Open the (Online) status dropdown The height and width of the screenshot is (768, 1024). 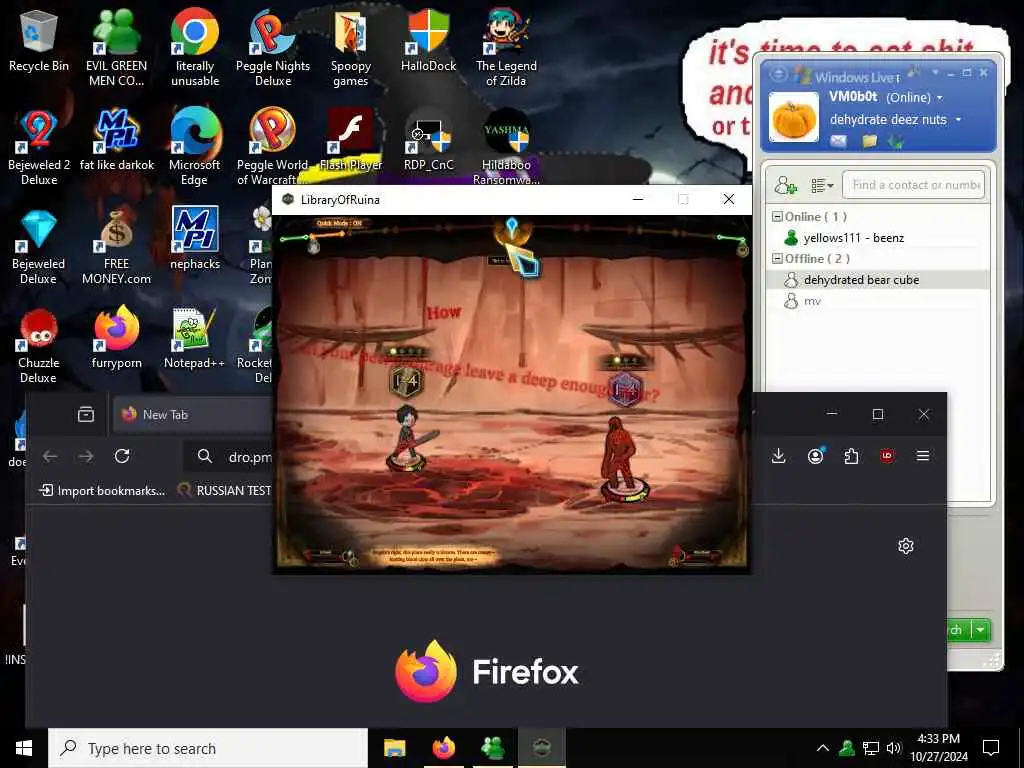coord(914,97)
